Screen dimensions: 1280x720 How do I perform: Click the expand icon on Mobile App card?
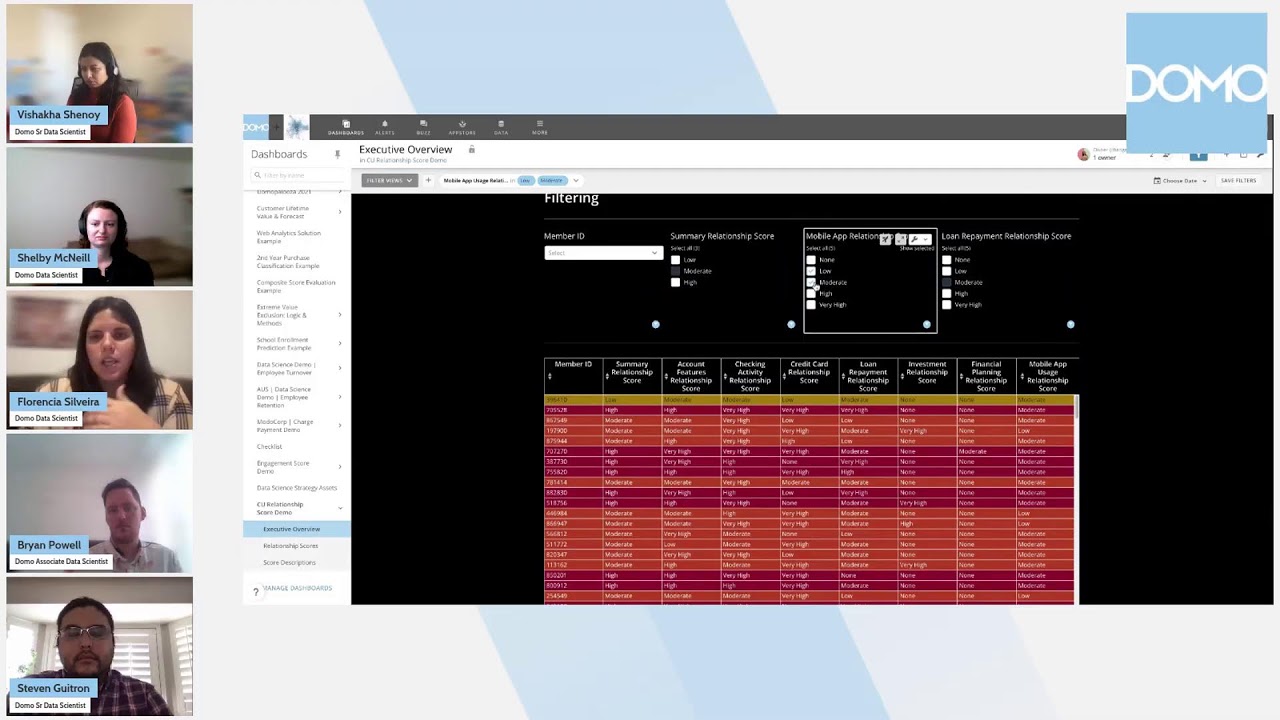coord(900,239)
